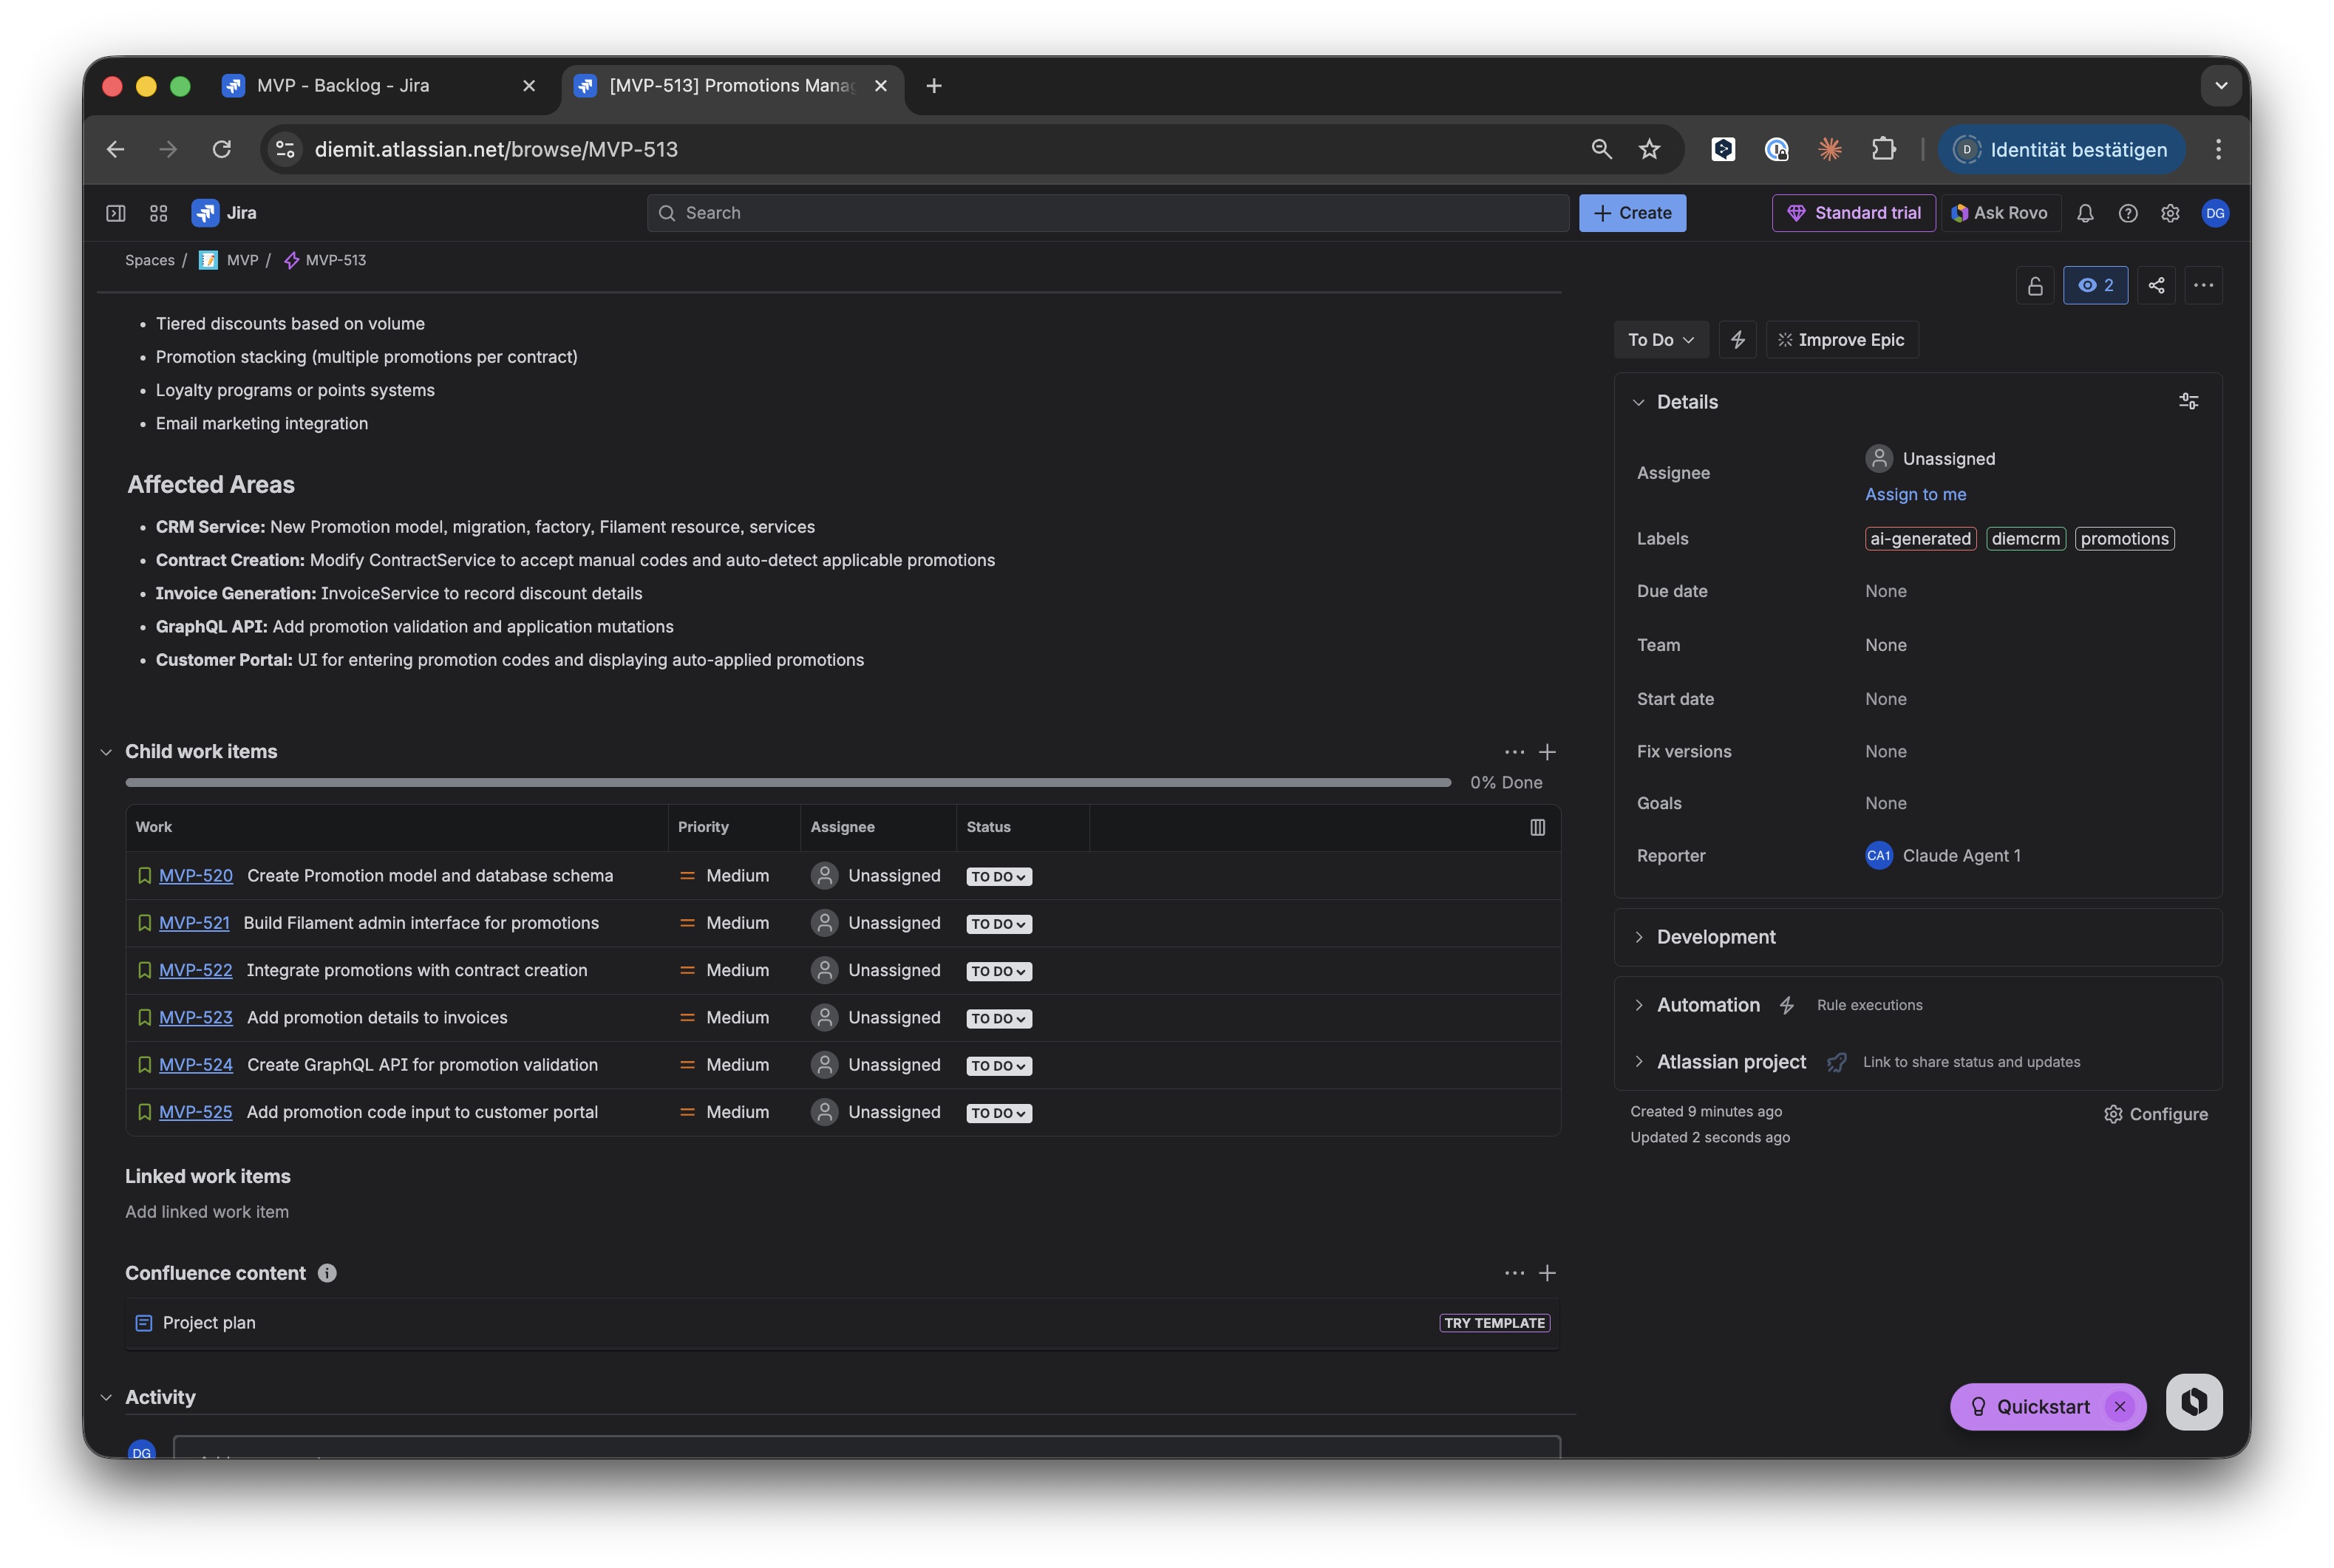Click the app switcher grid icon
2334x1568 pixels.
pyautogui.click(x=158, y=213)
